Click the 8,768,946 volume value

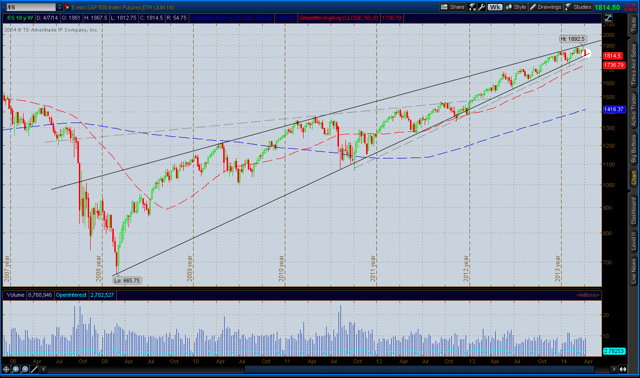[x=40, y=295]
